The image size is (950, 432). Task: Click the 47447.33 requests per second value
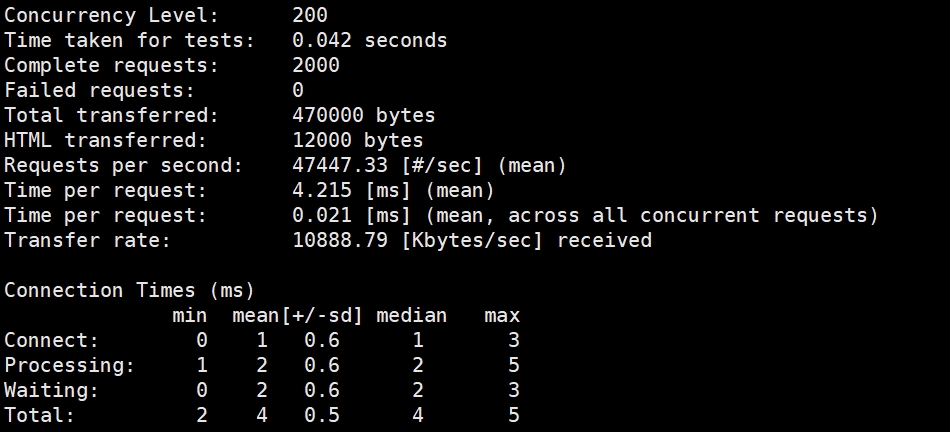340,165
